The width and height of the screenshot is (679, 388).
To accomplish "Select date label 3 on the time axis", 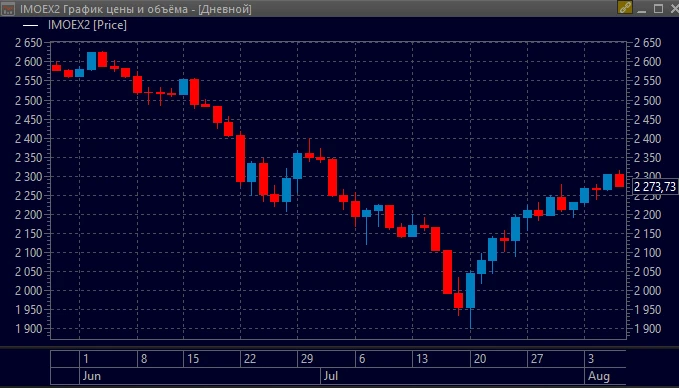I will (x=591, y=359).
